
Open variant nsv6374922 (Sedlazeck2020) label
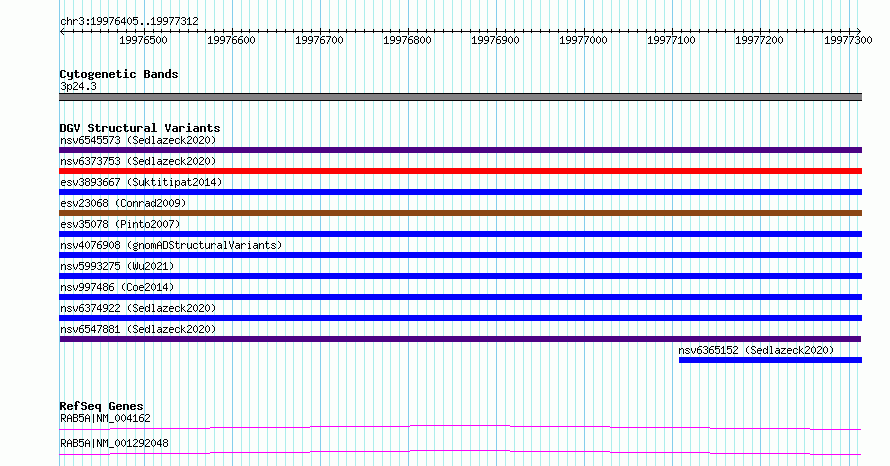[x=138, y=308]
